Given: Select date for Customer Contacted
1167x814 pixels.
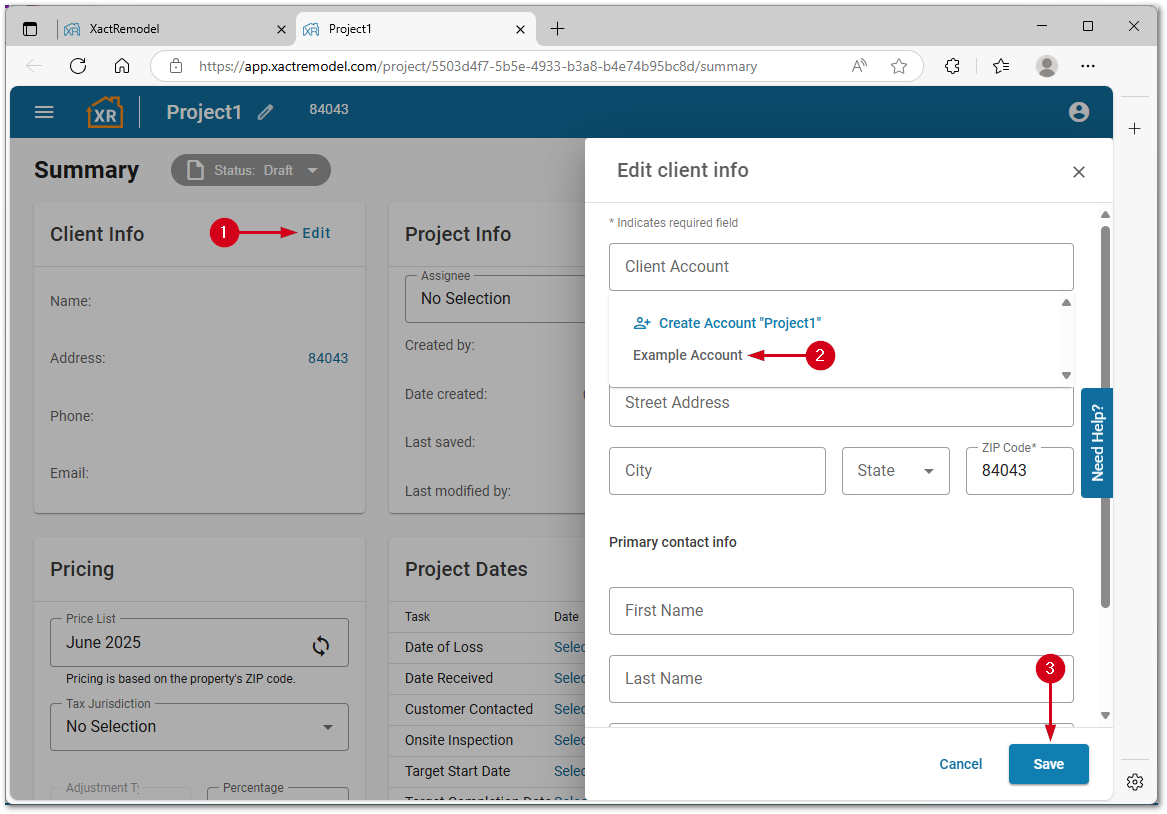Looking at the screenshot, I should pos(569,710).
